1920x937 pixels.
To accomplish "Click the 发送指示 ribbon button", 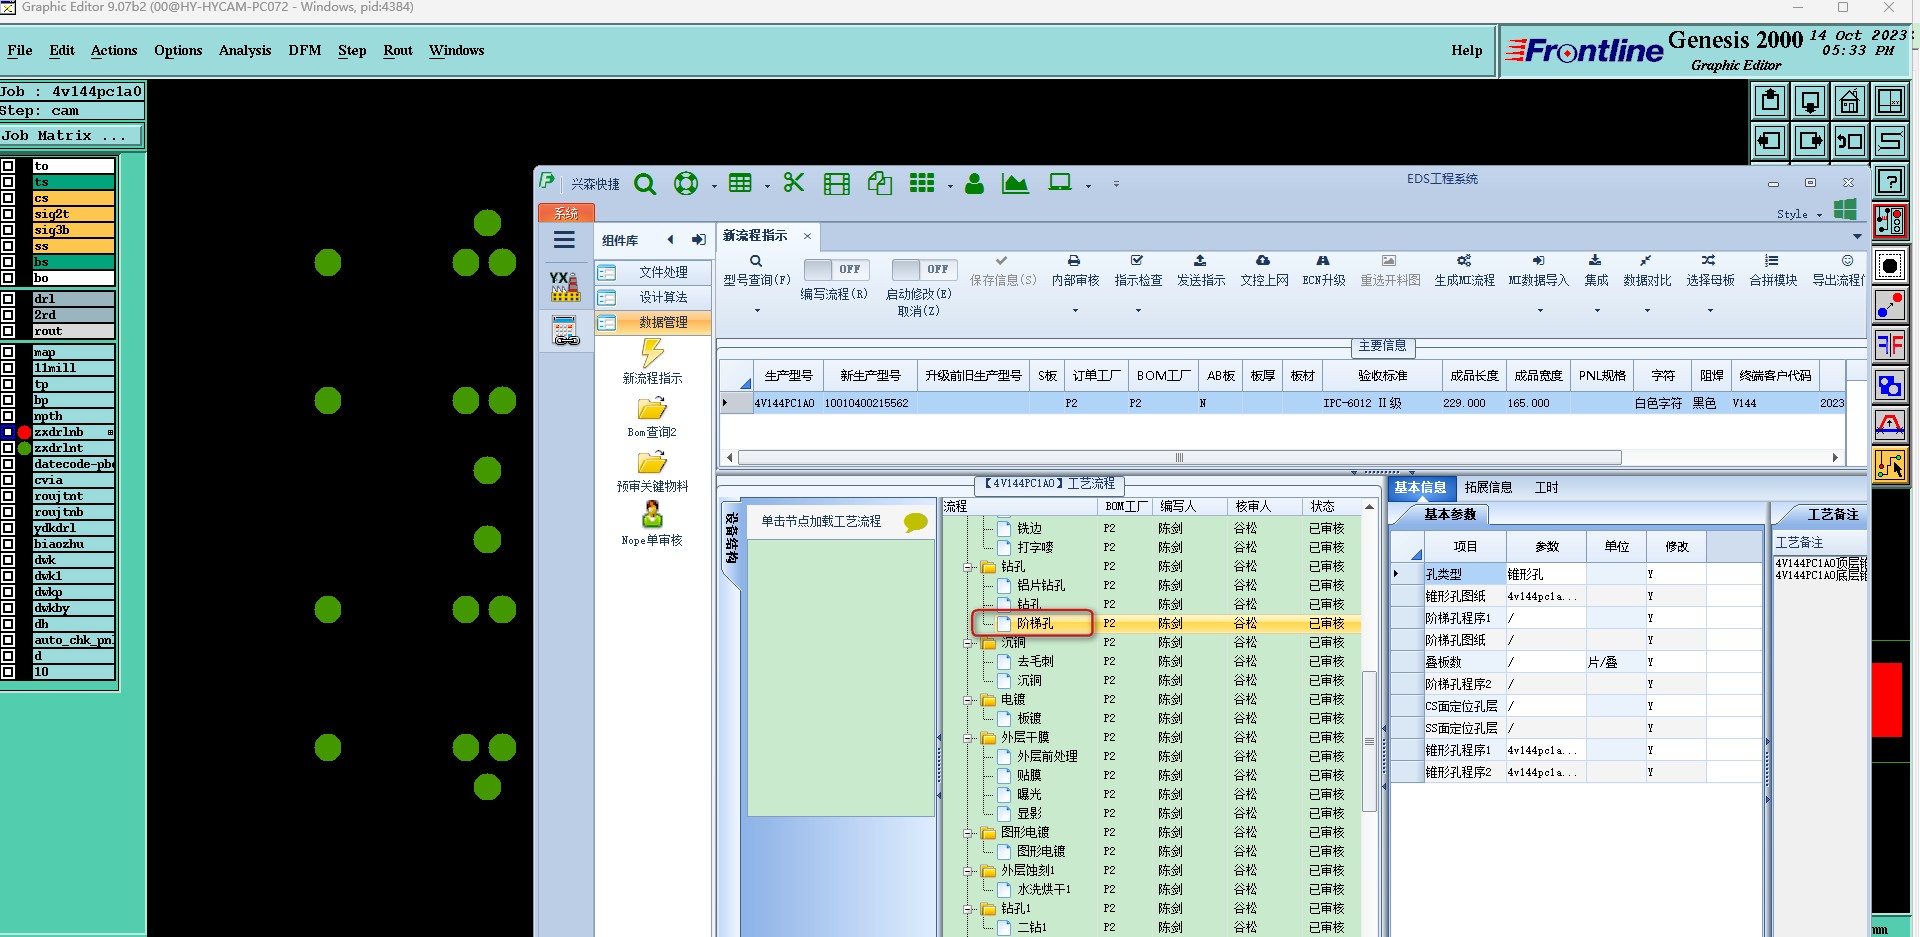I will (x=1200, y=271).
